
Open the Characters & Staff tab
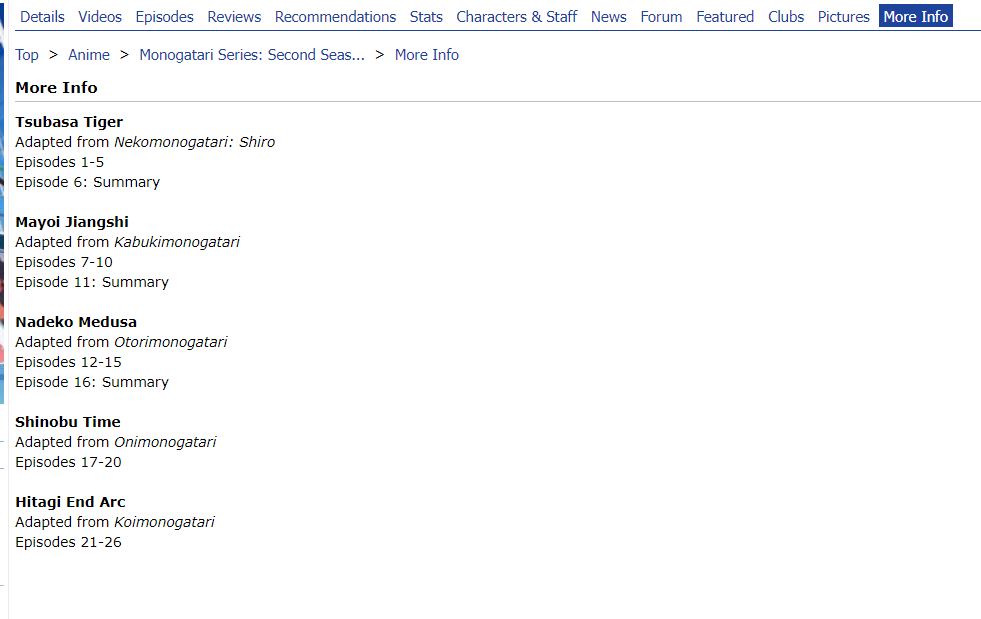coord(516,17)
